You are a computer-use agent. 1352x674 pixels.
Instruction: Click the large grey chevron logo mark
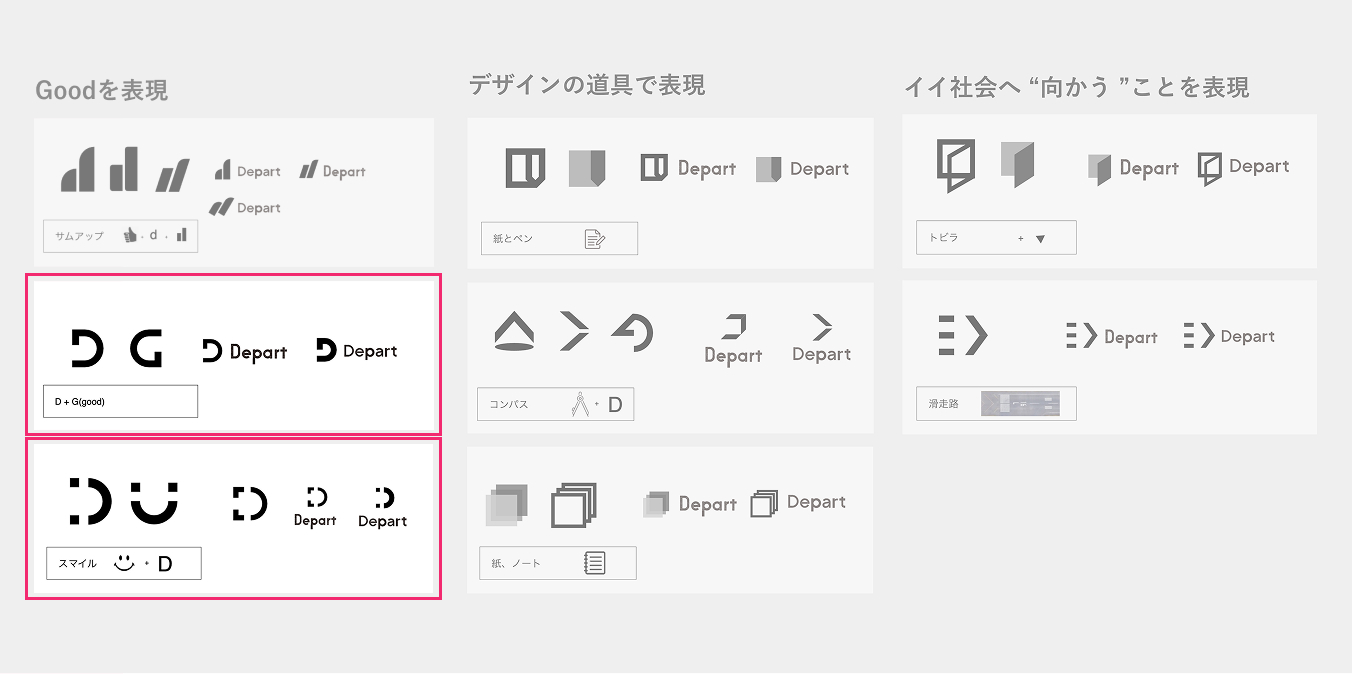(x=574, y=331)
